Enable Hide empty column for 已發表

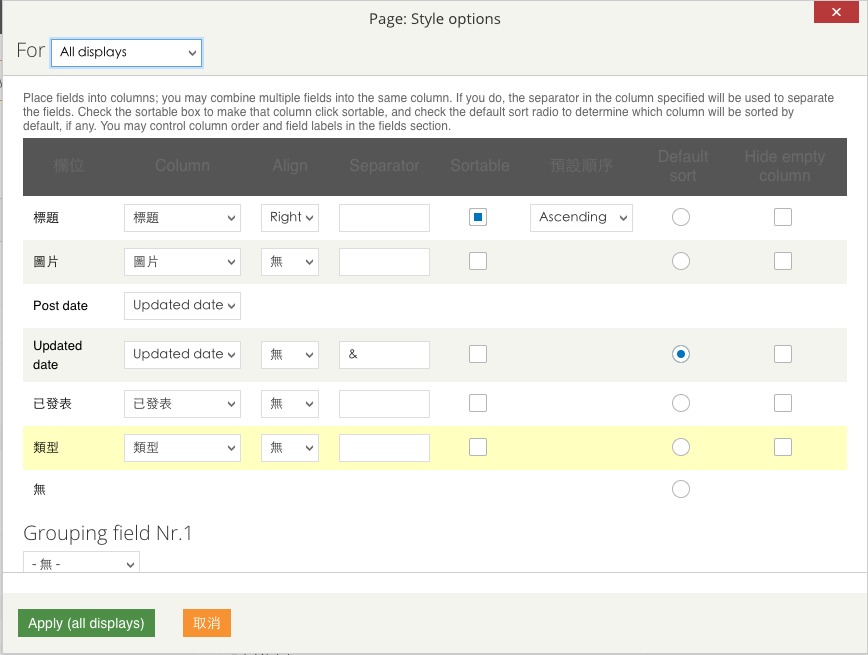click(x=783, y=403)
